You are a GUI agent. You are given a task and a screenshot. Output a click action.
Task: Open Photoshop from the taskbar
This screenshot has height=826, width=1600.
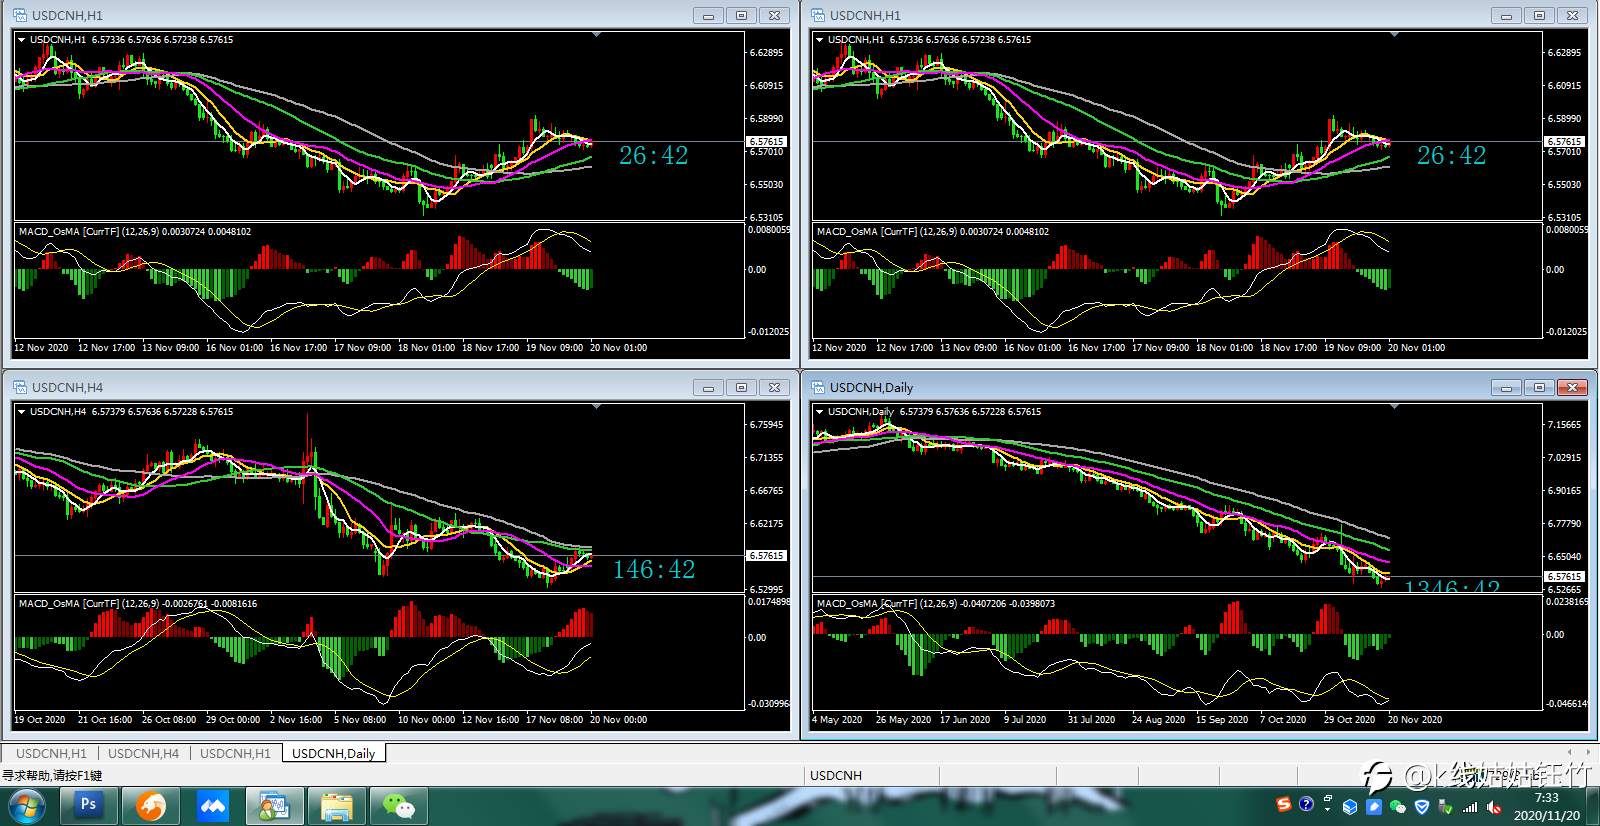point(88,805)
